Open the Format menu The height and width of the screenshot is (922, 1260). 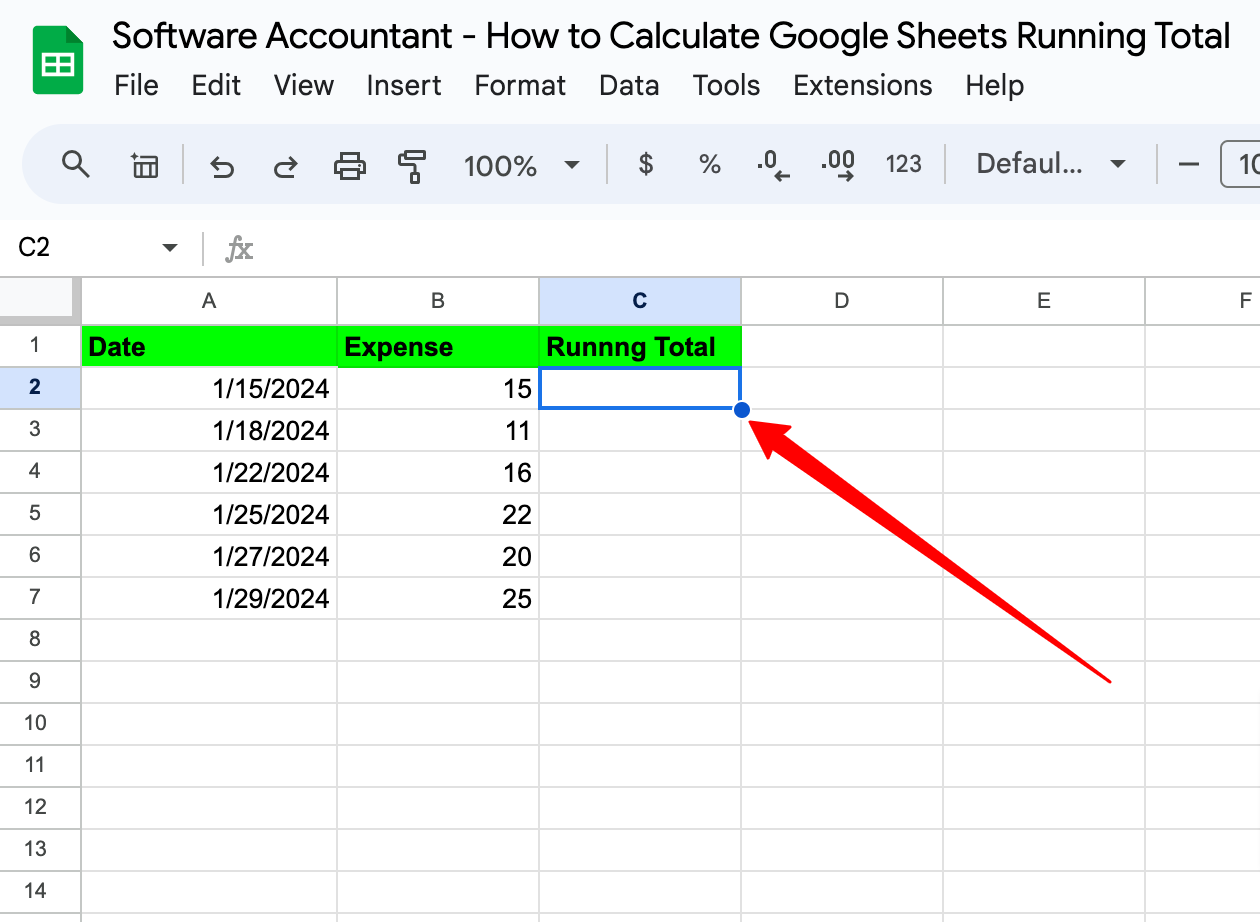[521, 86]
